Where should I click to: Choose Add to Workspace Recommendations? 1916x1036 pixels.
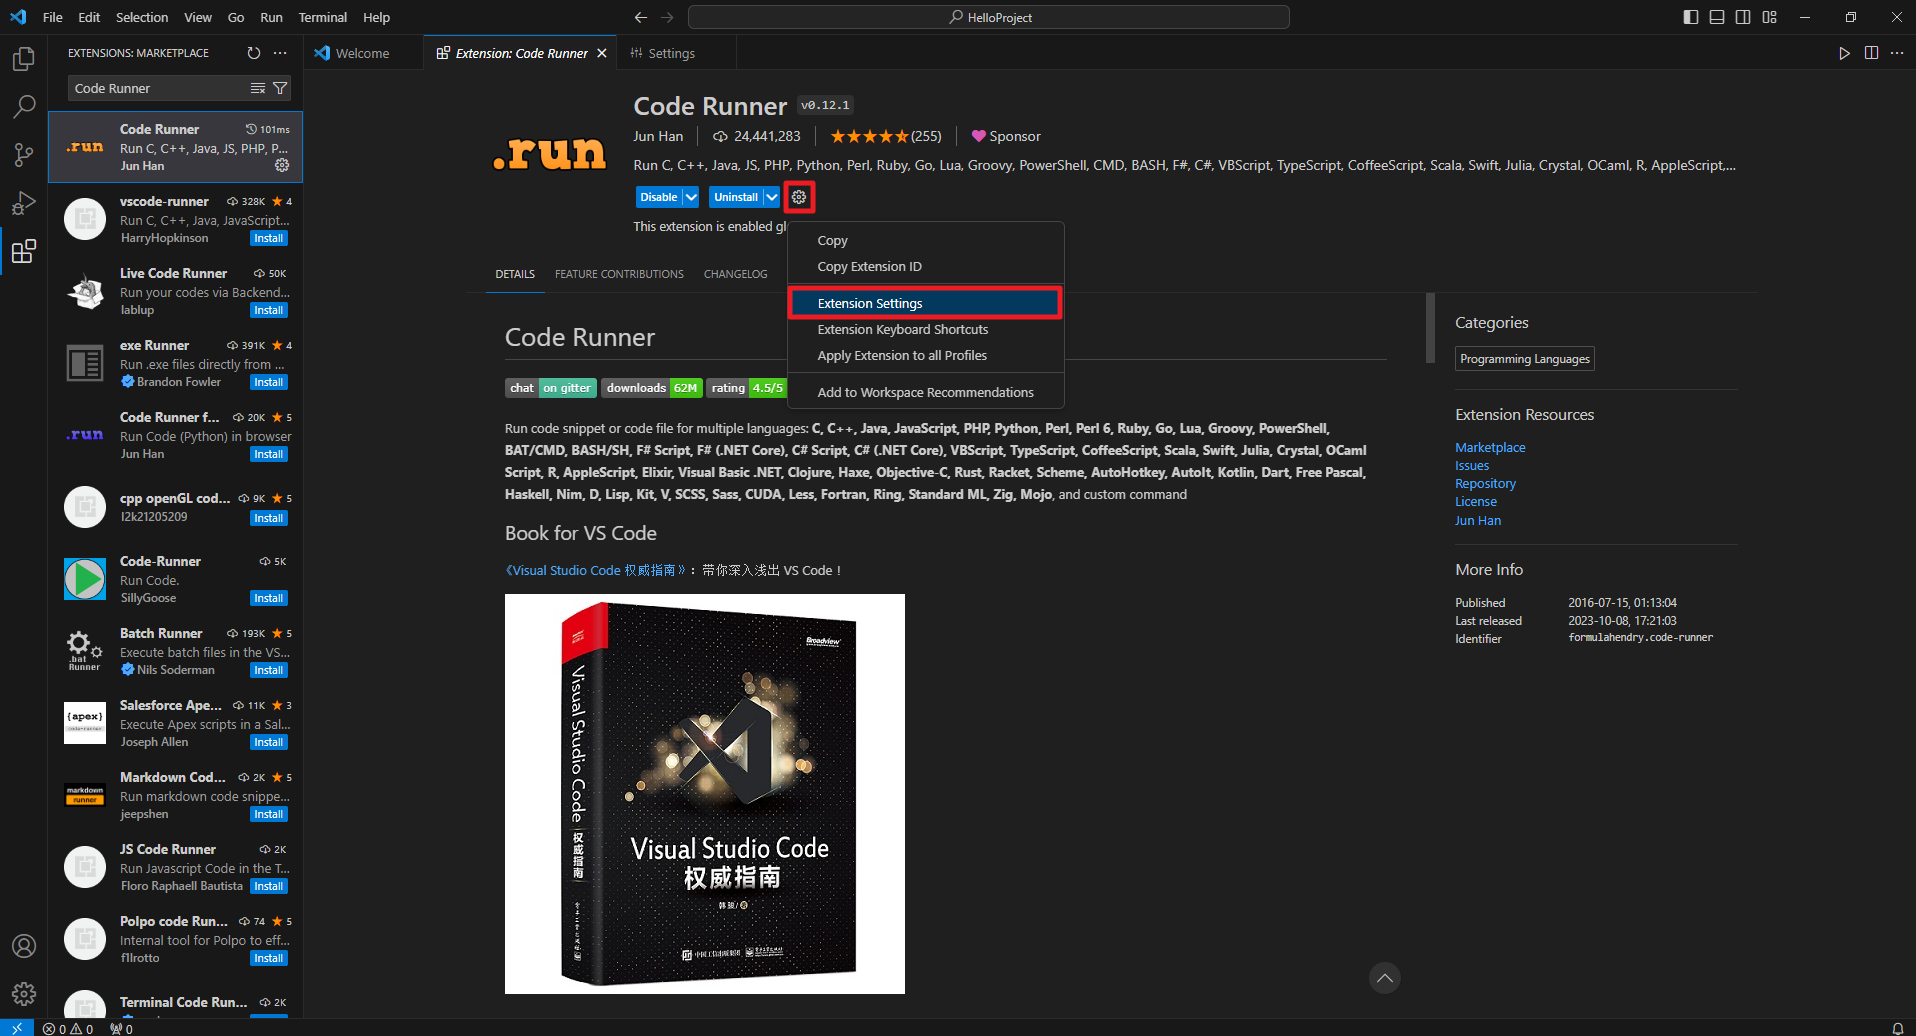coord(926,392)
